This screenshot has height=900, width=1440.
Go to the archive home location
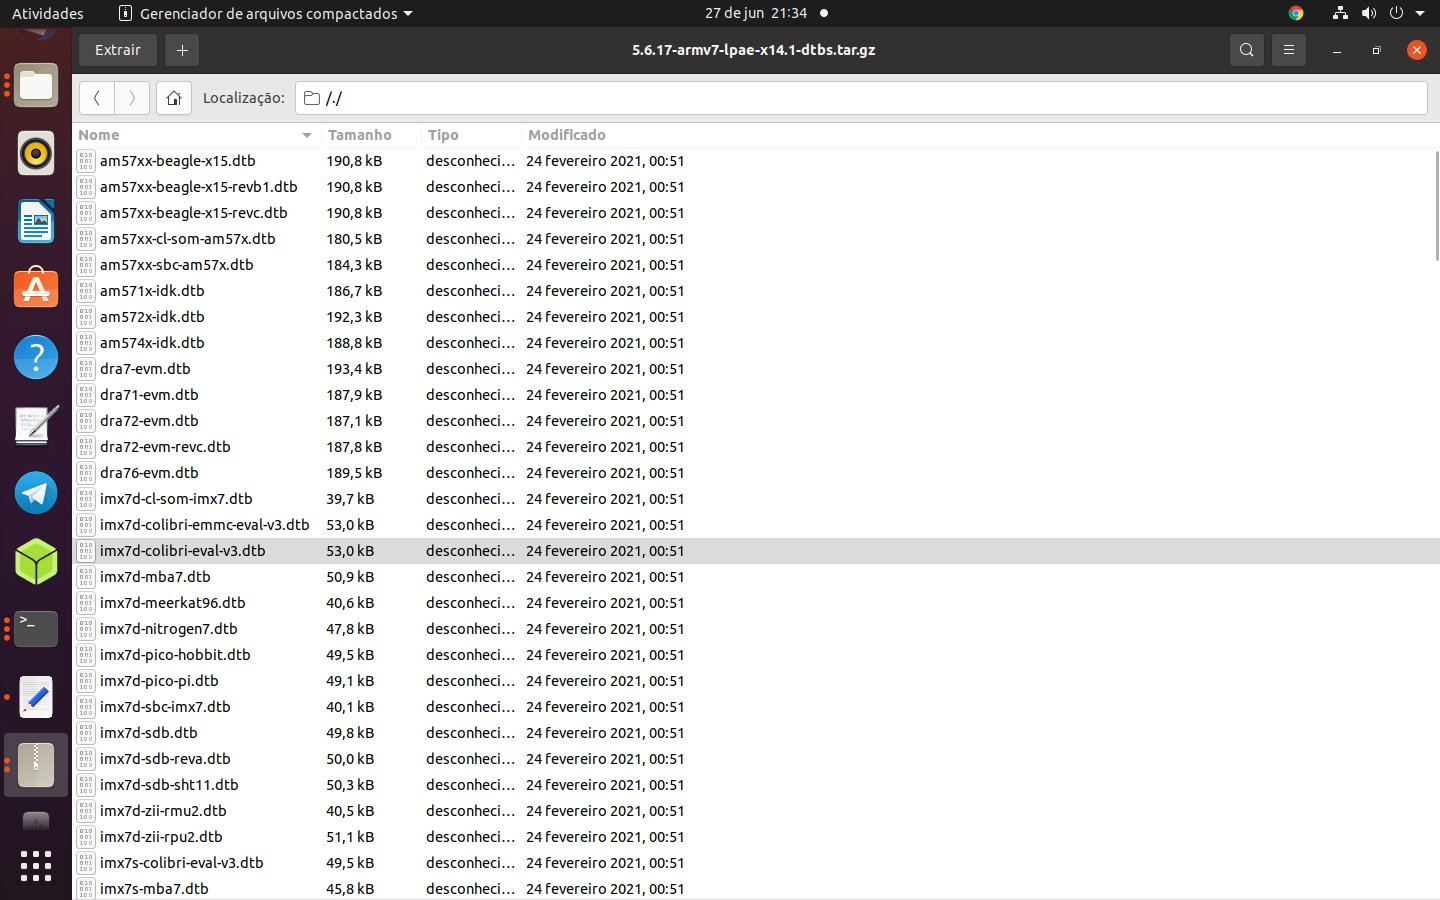(x=174, y=98)
